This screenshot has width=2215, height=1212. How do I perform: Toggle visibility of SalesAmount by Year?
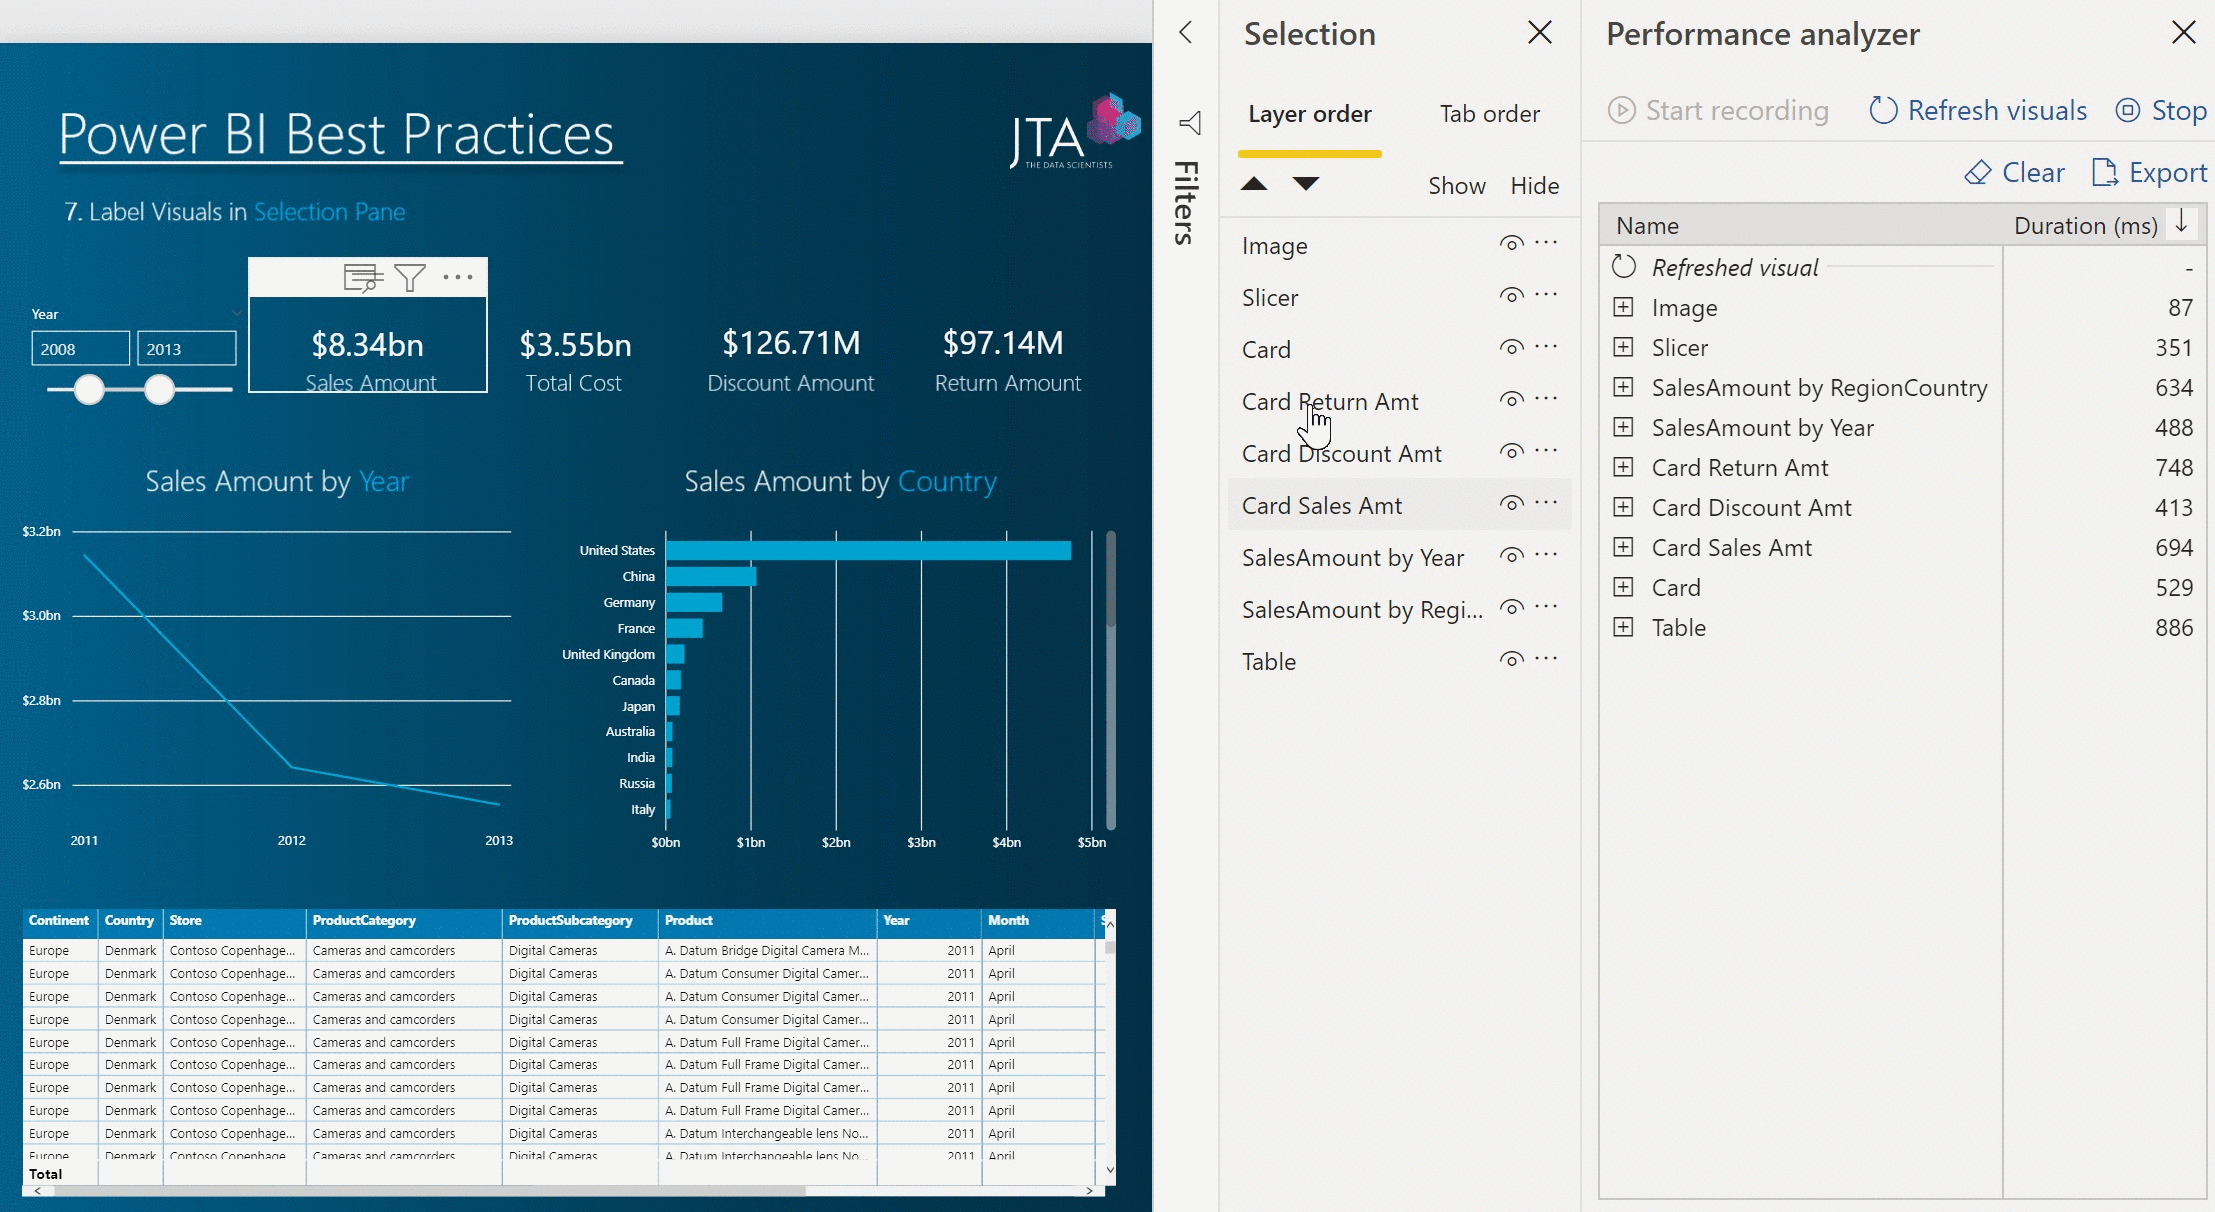1511,556
